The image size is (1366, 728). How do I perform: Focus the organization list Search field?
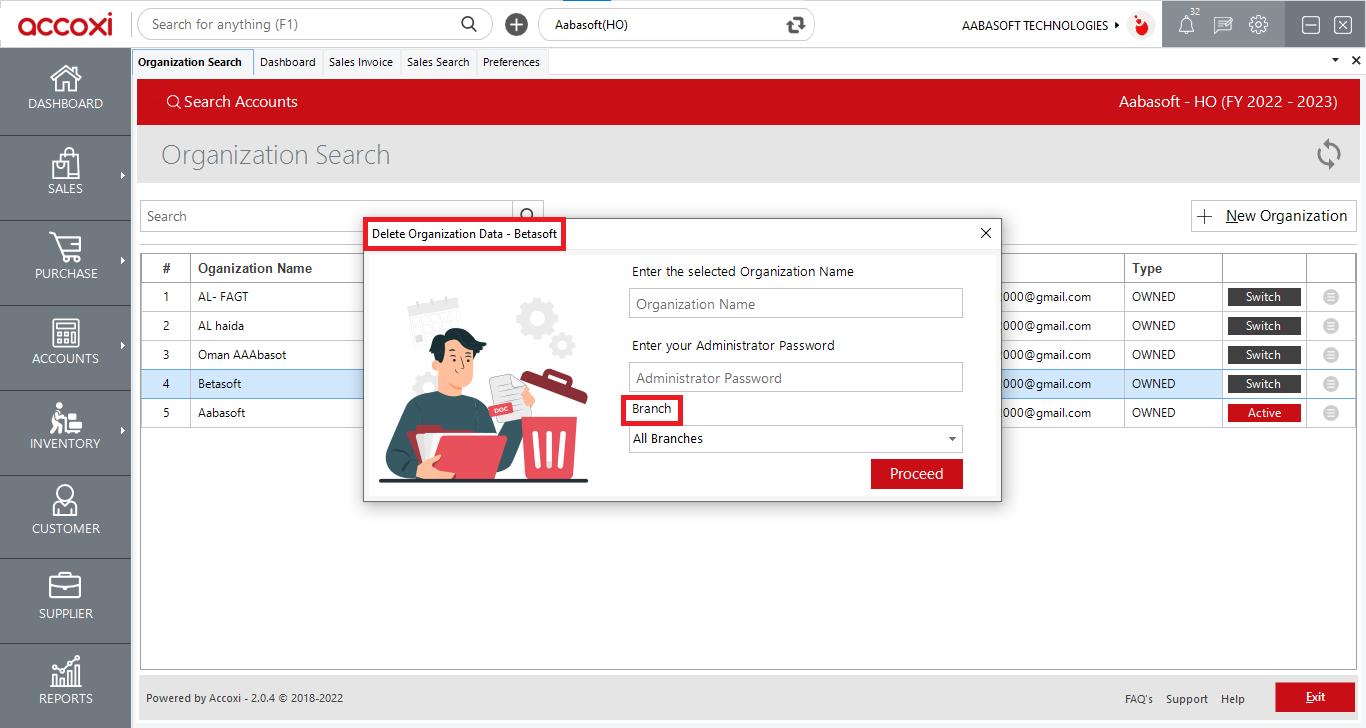[x=326, y=216]
